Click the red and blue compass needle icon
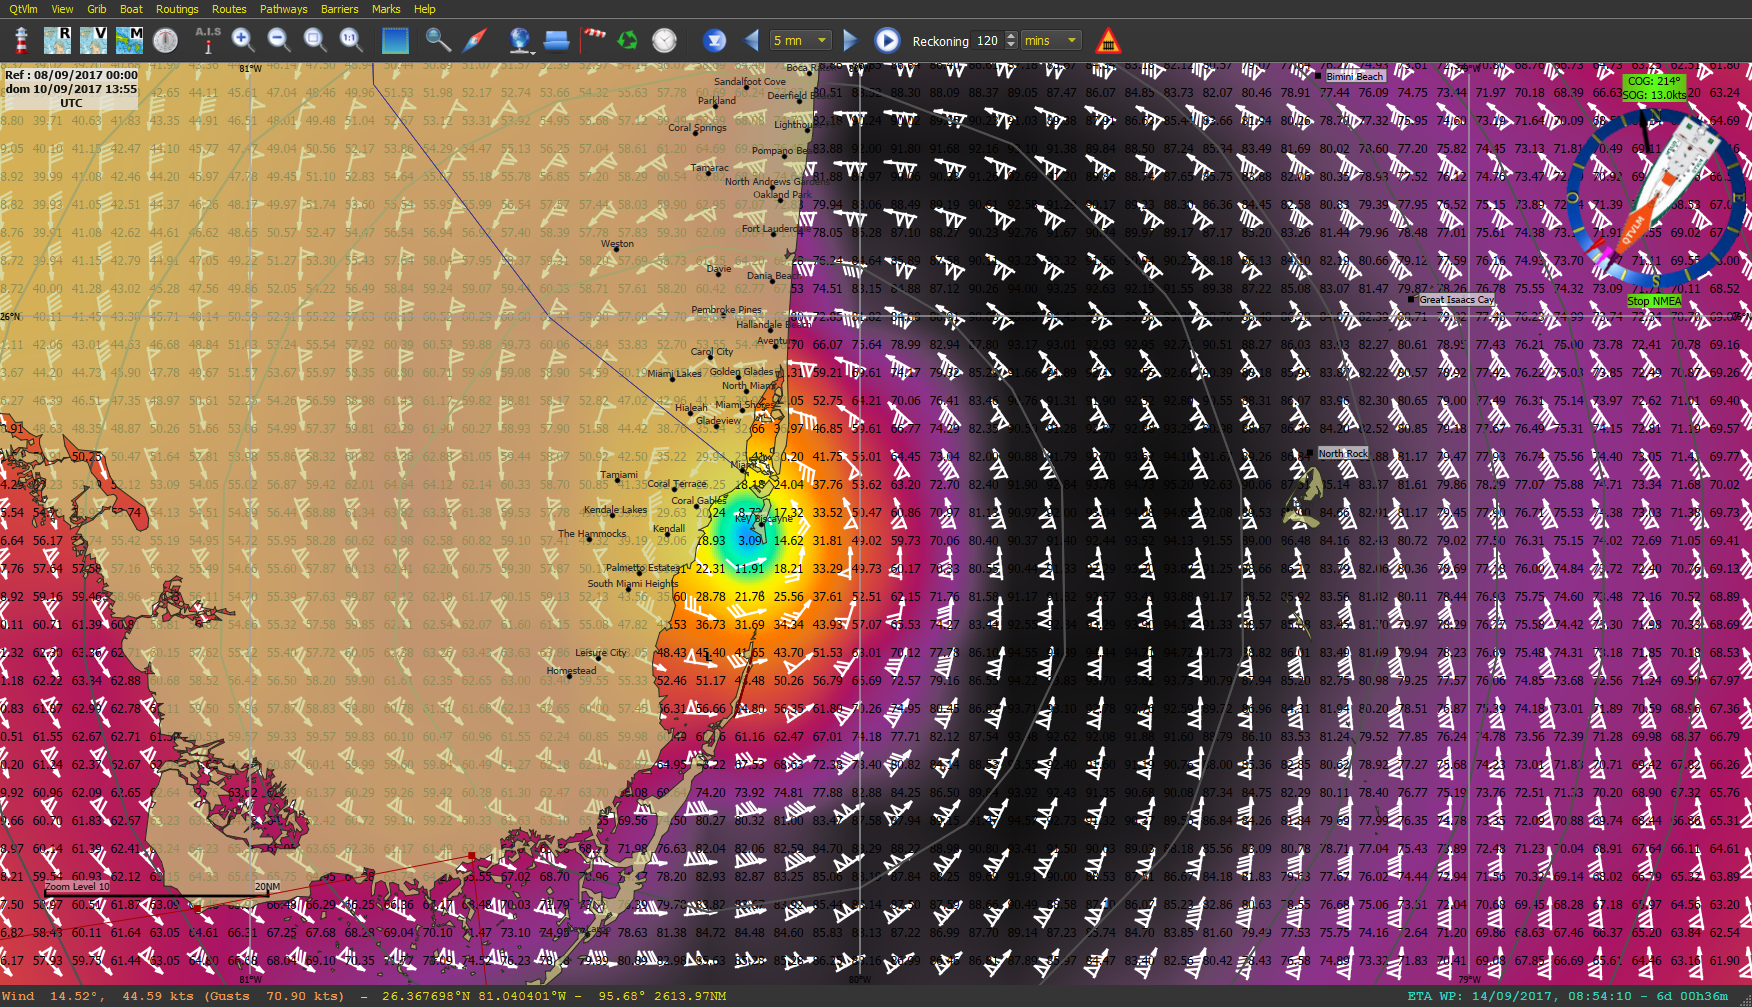 [474, 40]
